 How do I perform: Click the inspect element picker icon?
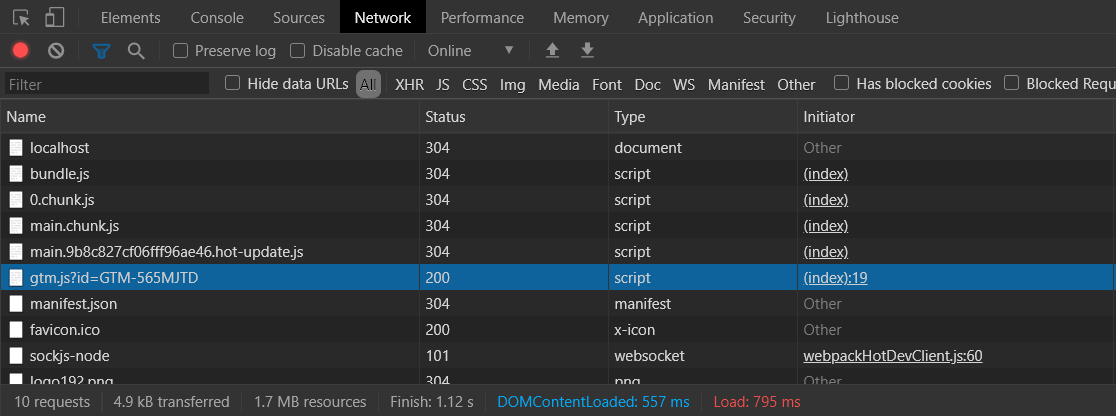pyautogui.click(x=22, y=18)
